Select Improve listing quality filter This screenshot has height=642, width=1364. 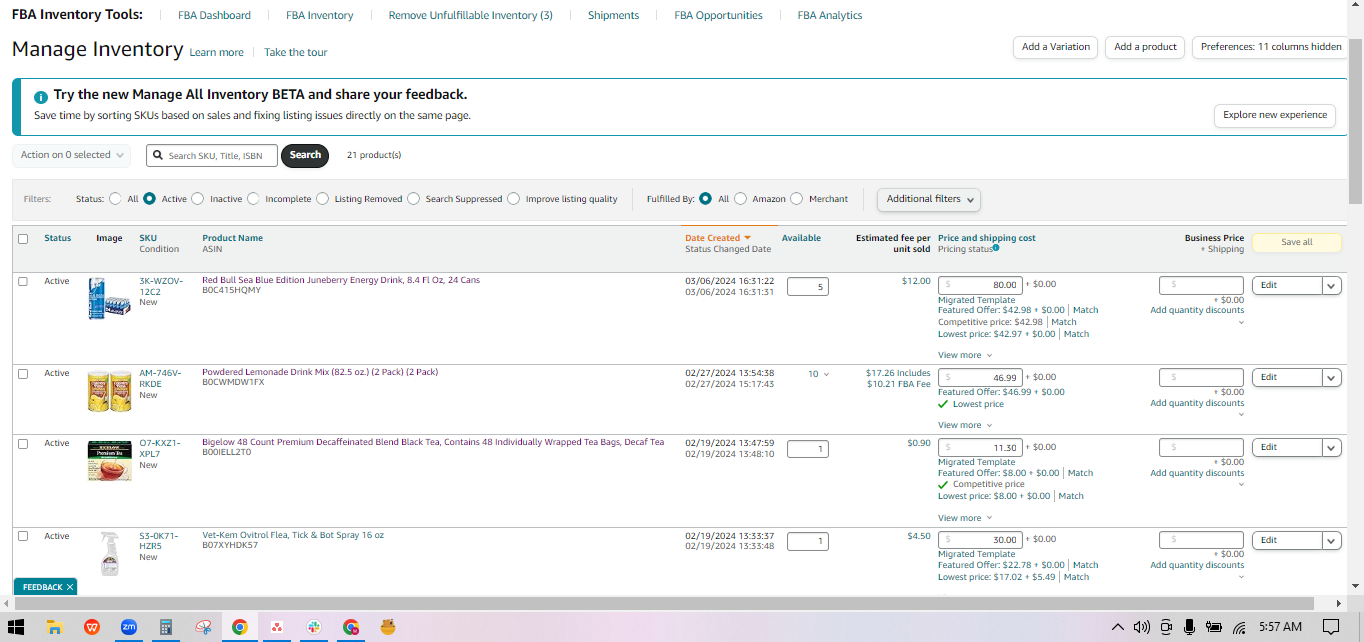click(x=513, y=199)
